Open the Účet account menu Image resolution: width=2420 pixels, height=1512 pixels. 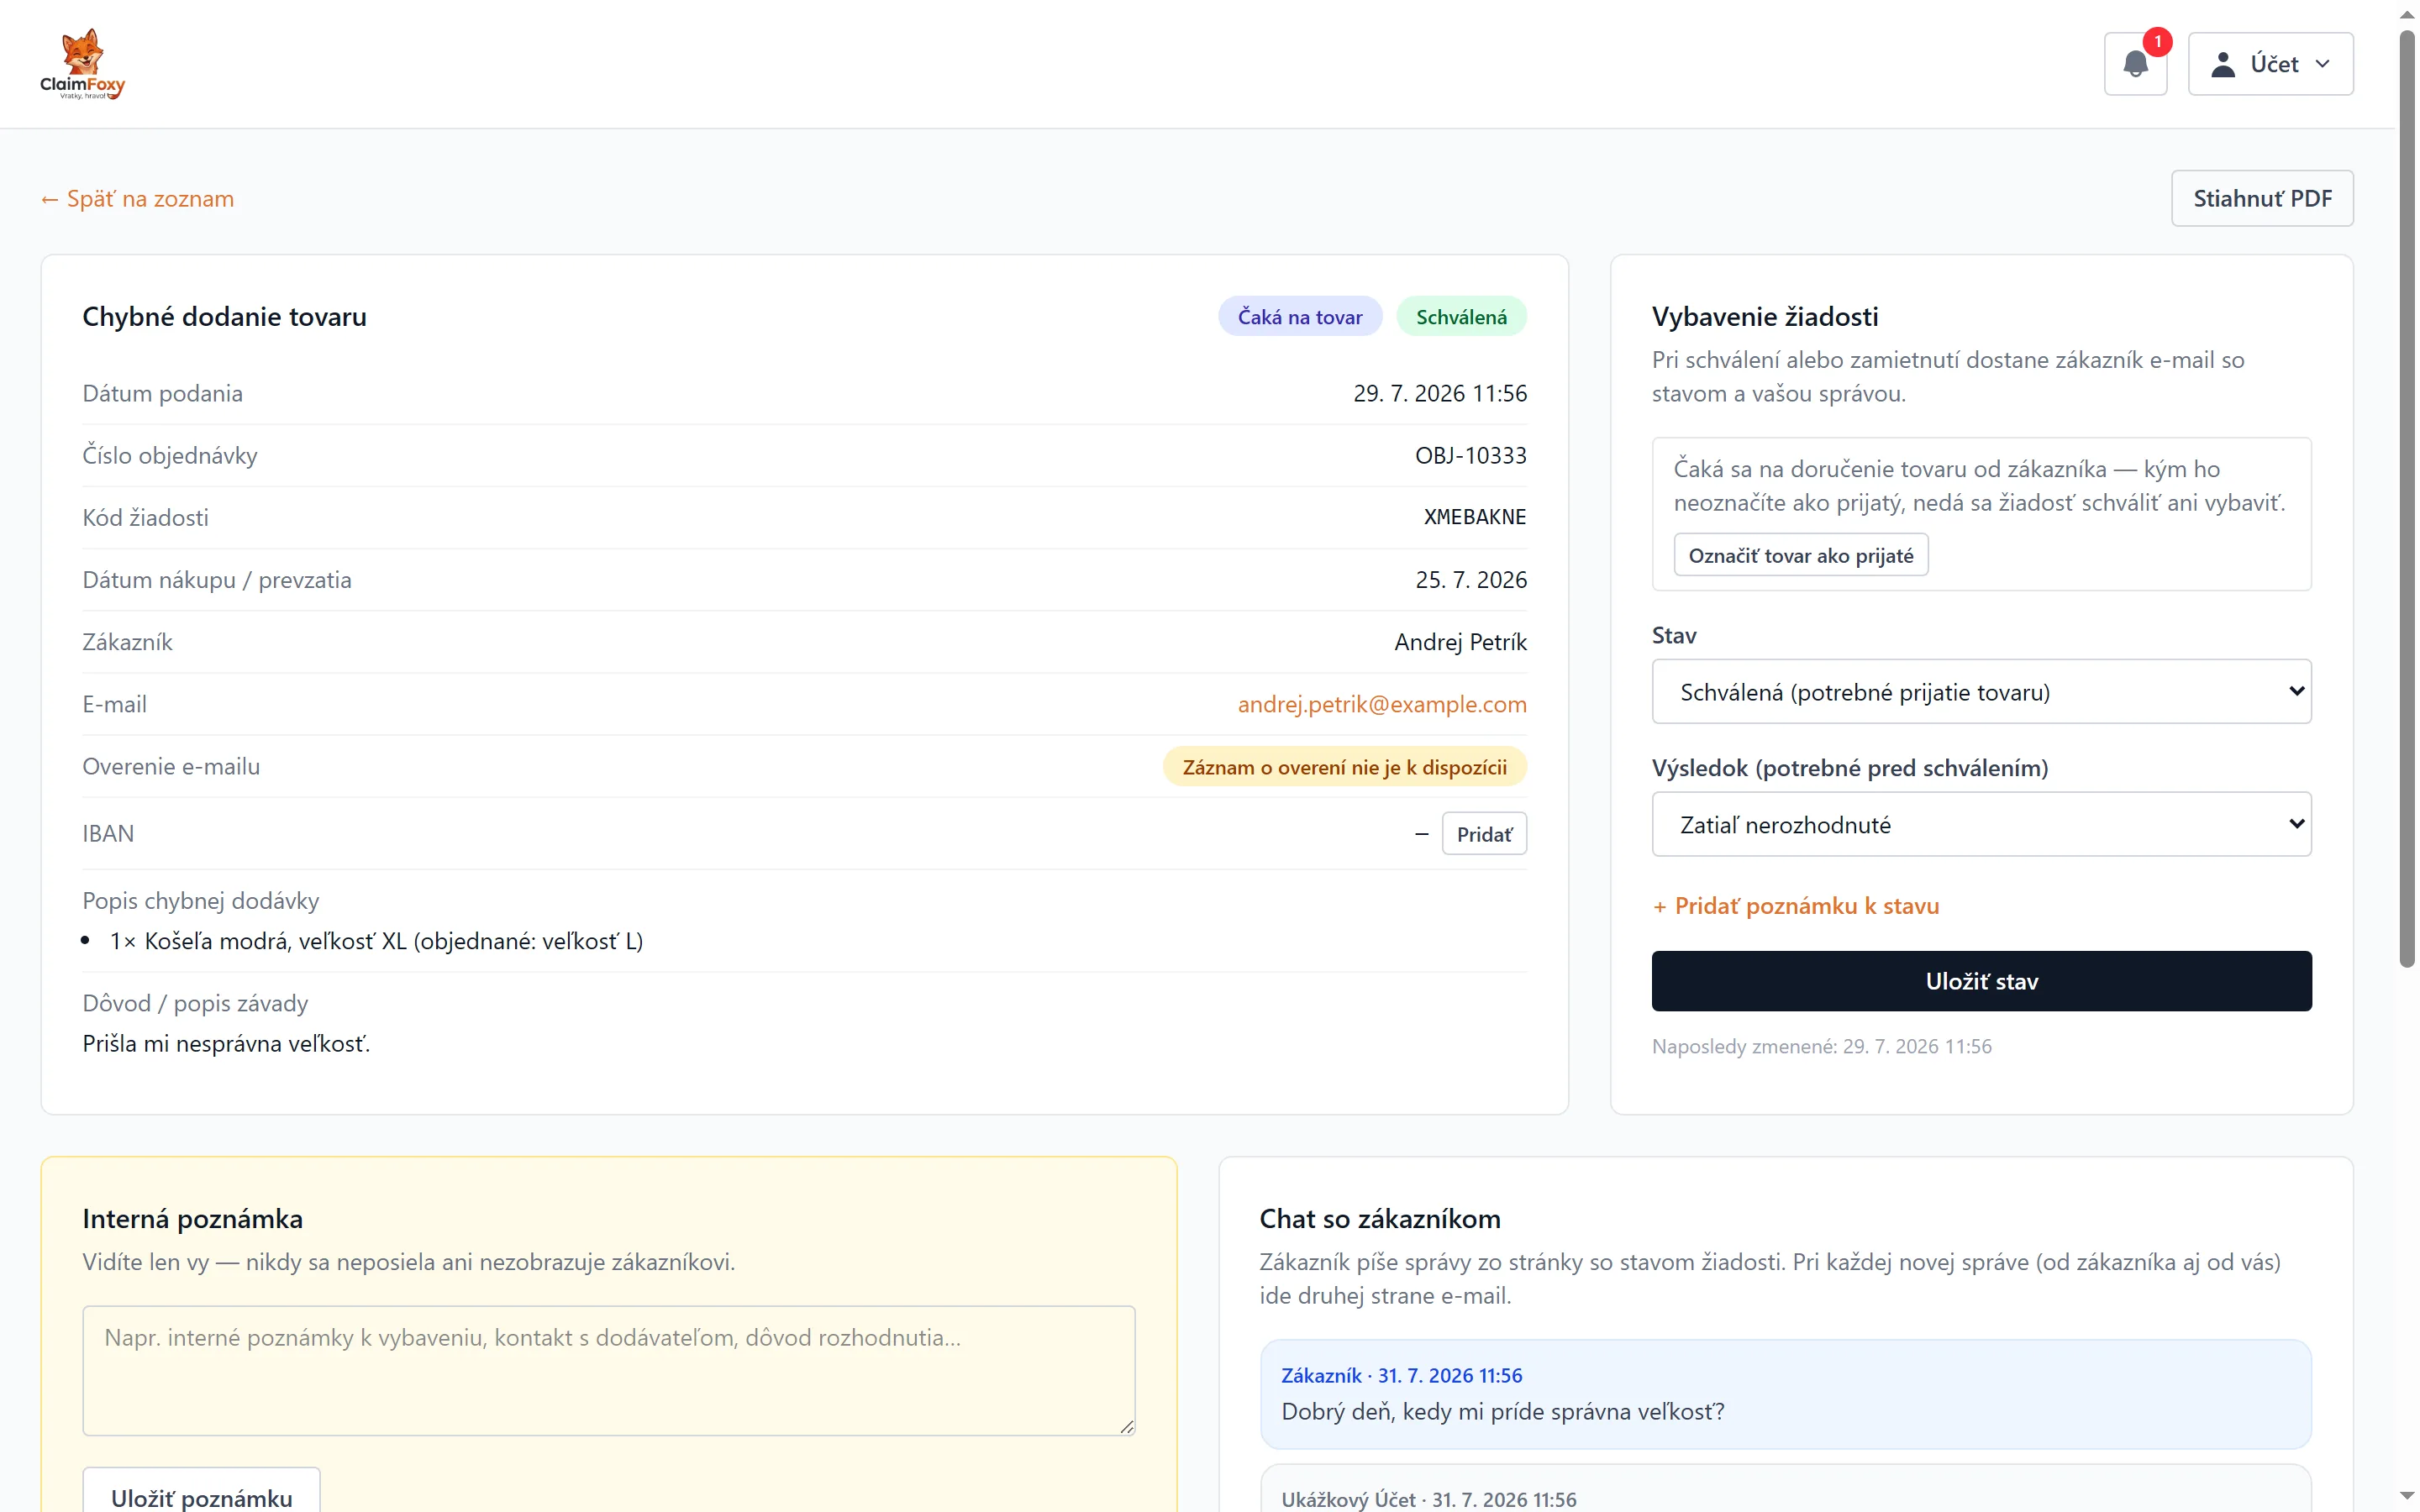(x=2270, y=64)
